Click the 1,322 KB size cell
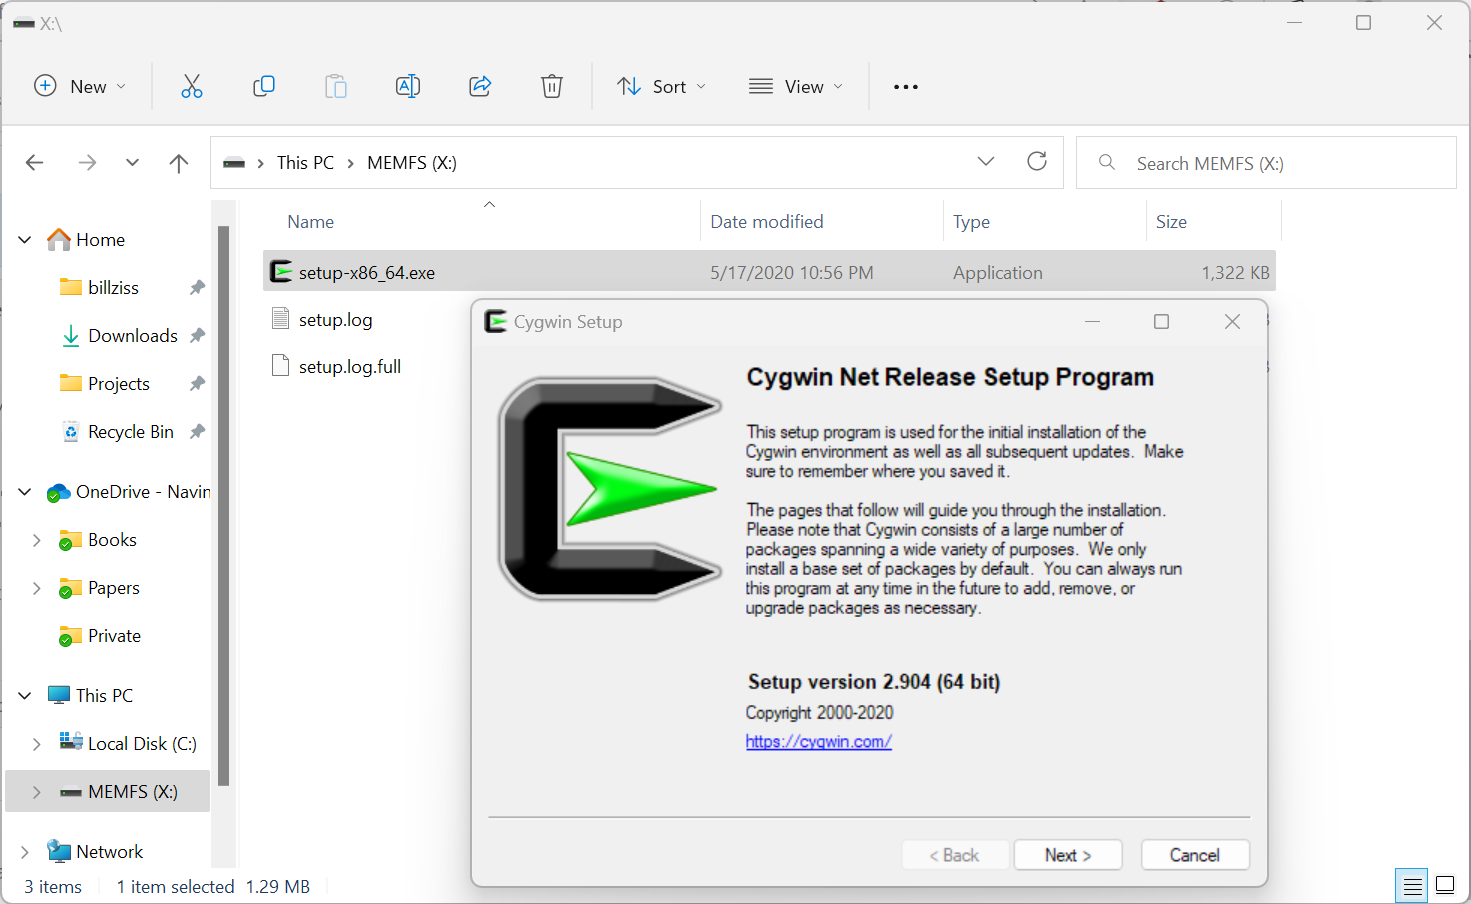Viewport: 1471px width, 904px height. click(x=1235, y=273)
